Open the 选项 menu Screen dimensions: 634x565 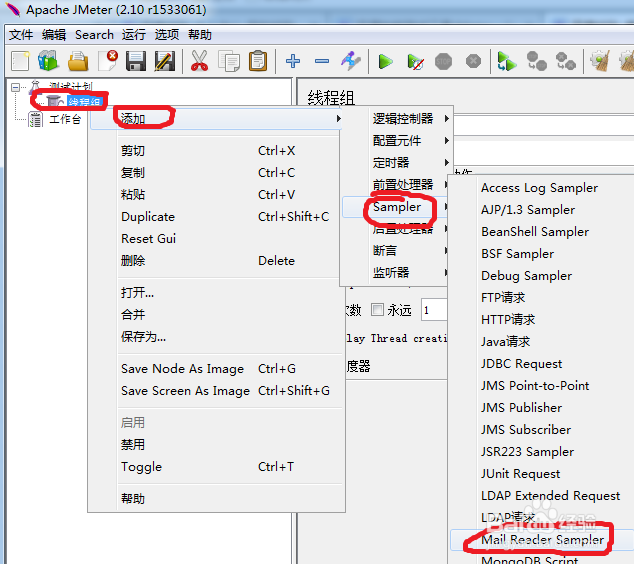coord(167,35)
